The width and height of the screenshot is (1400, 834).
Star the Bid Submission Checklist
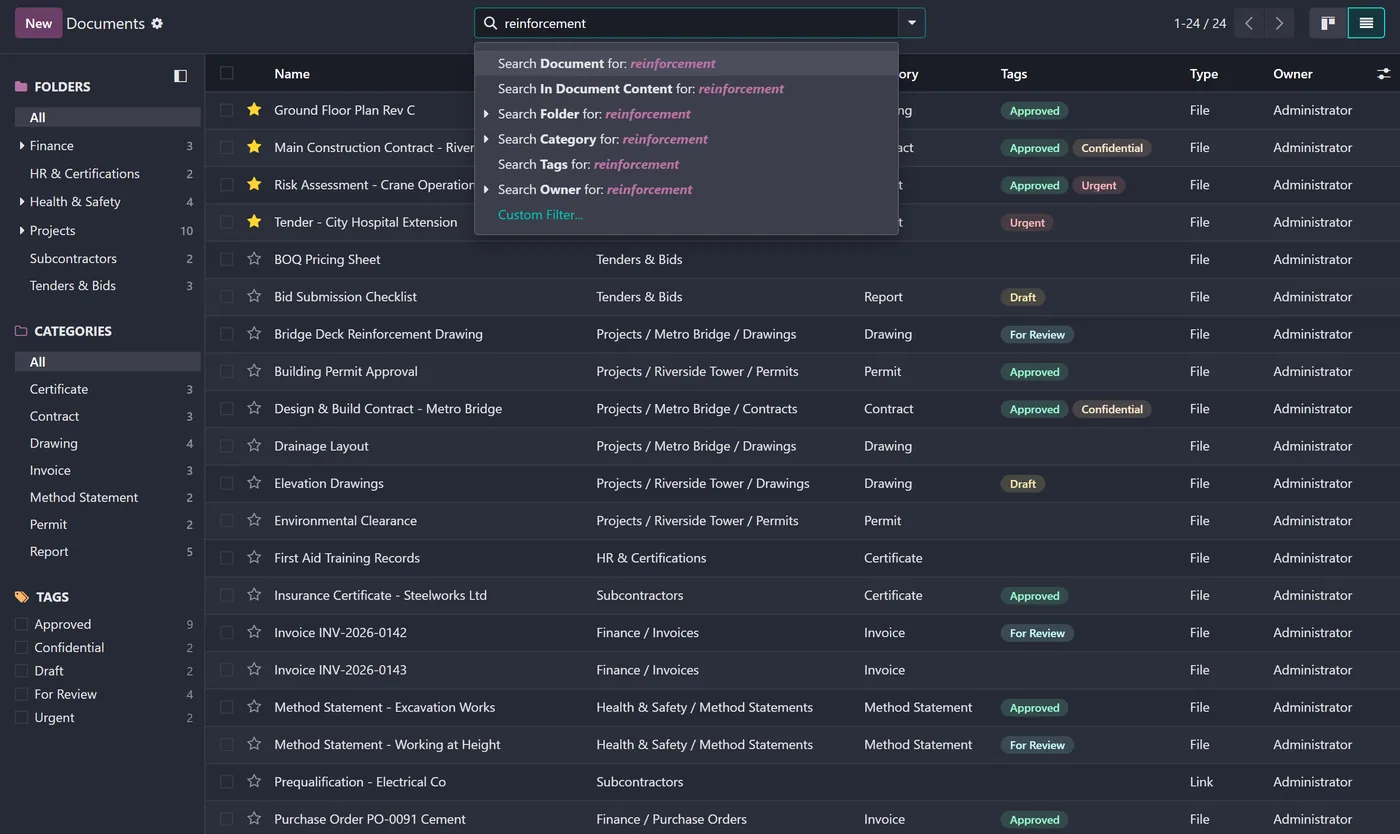254,296
